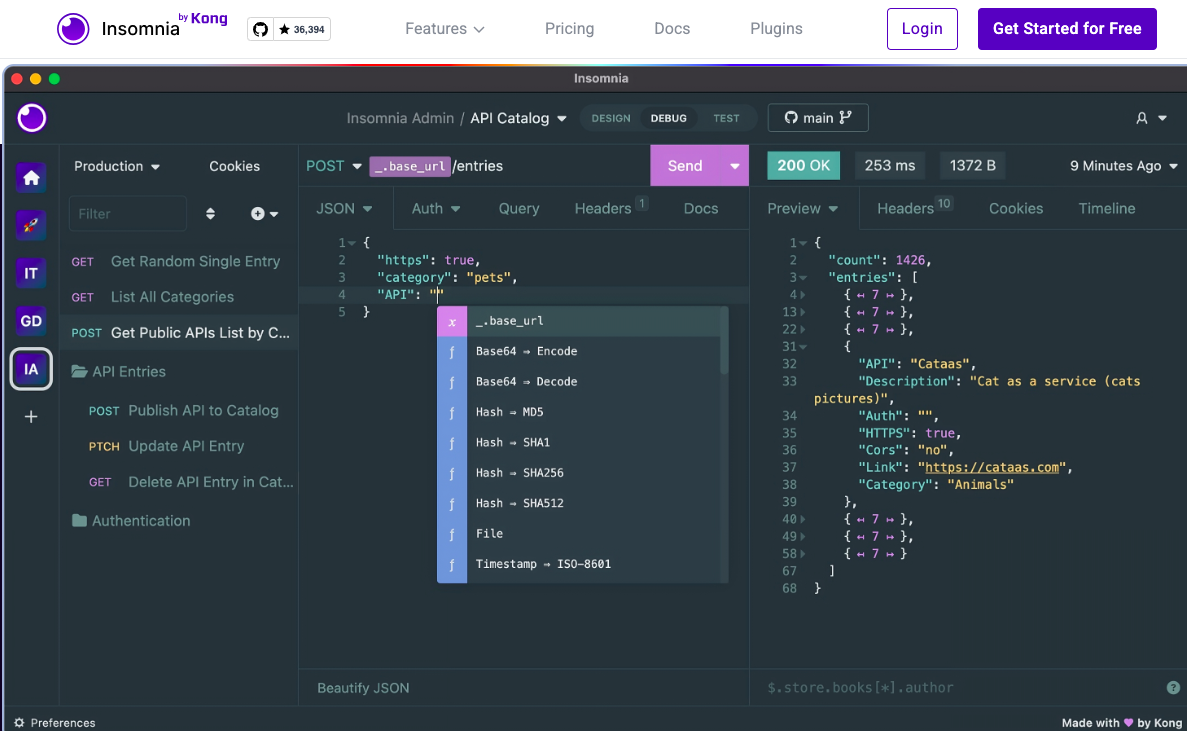This screenshot has width=1187, height=731.
Task: Click the request sort icon beside Filter
Action: (x=210, y=213)
